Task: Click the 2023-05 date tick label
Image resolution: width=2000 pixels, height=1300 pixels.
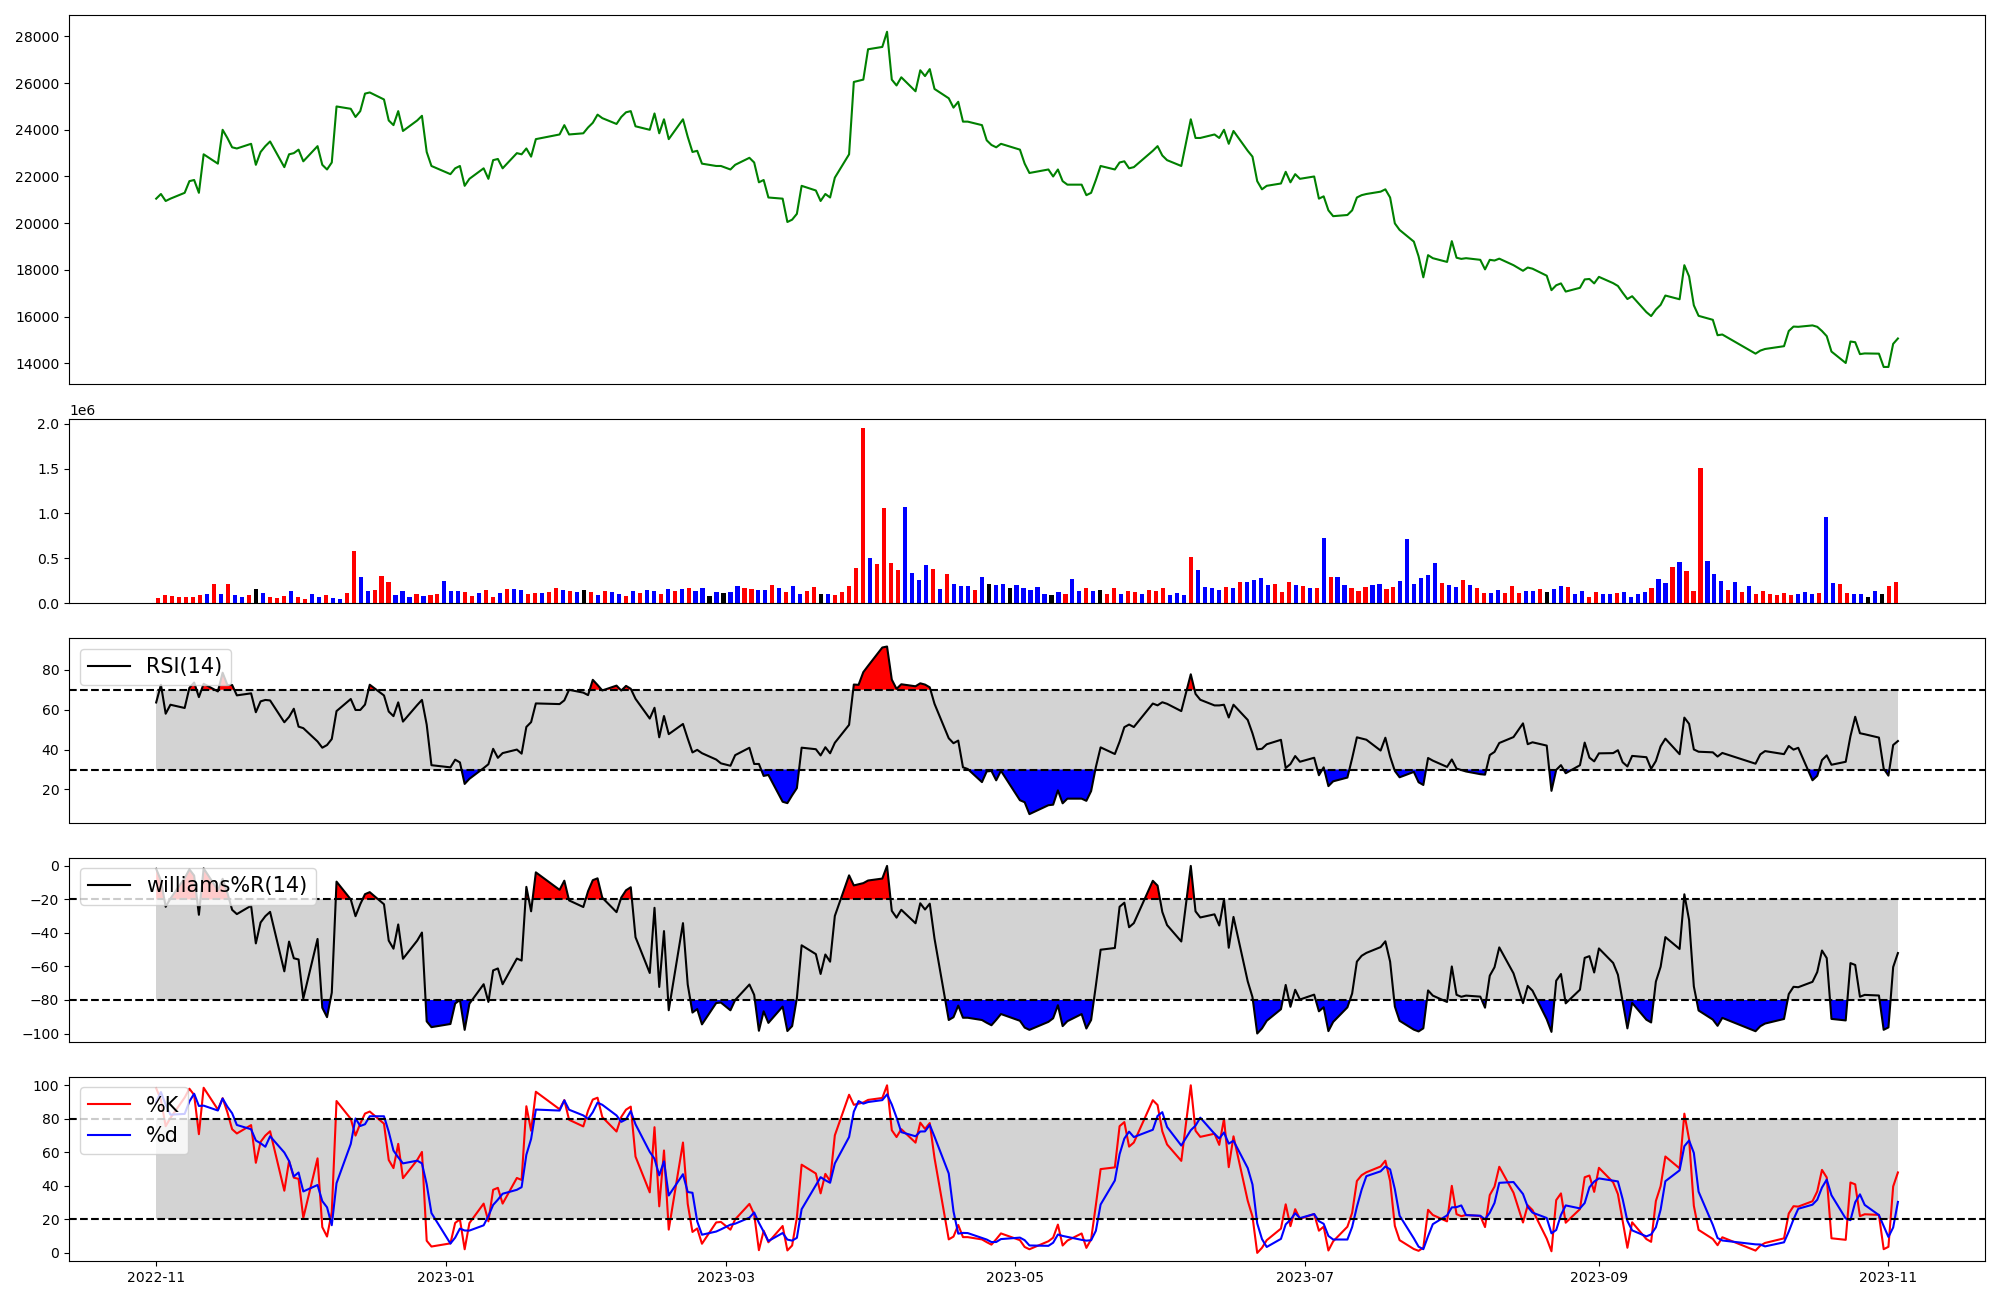Action: 1015,1277
